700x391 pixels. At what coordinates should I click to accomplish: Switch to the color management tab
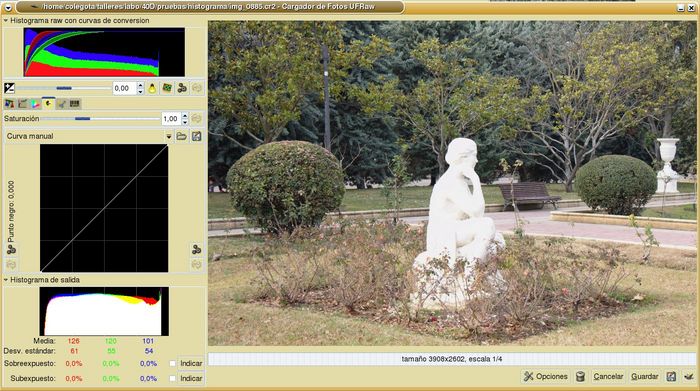pos(35,104)
